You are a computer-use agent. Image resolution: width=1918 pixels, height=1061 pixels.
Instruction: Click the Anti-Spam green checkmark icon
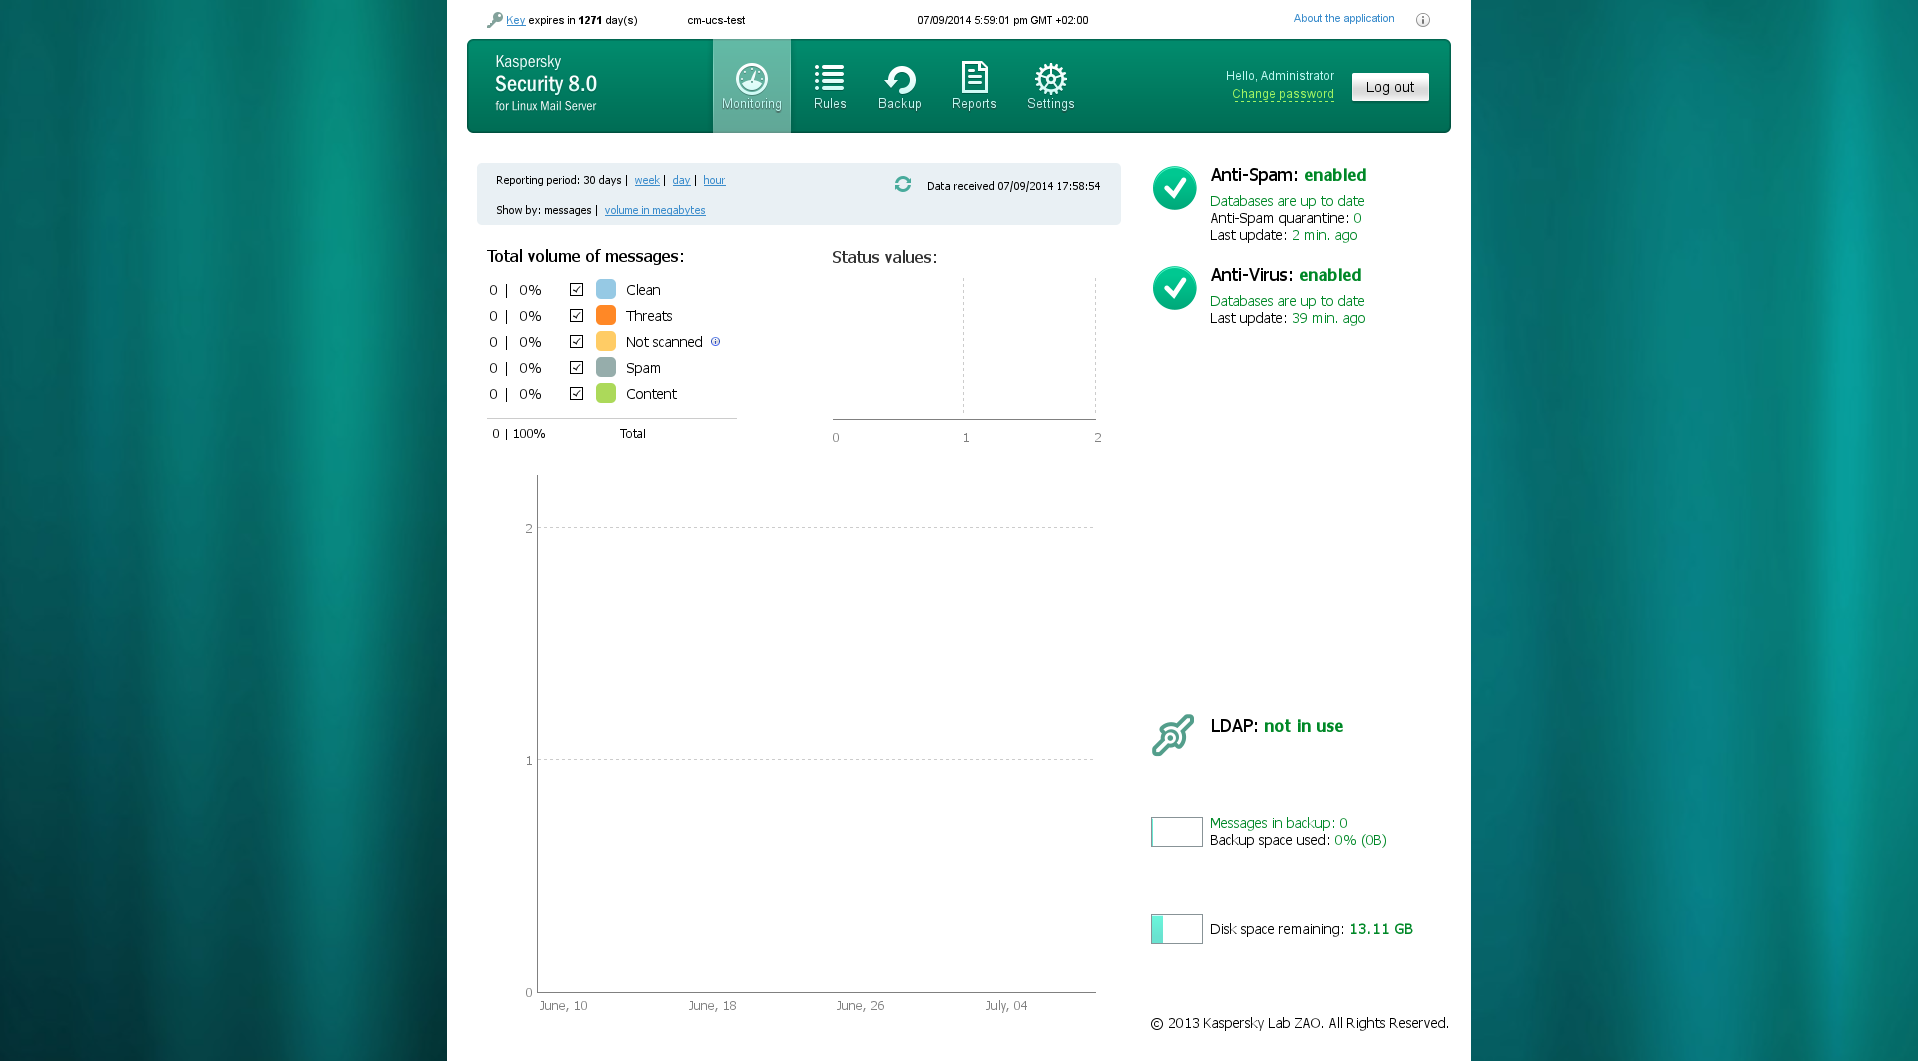(1174, 188)
